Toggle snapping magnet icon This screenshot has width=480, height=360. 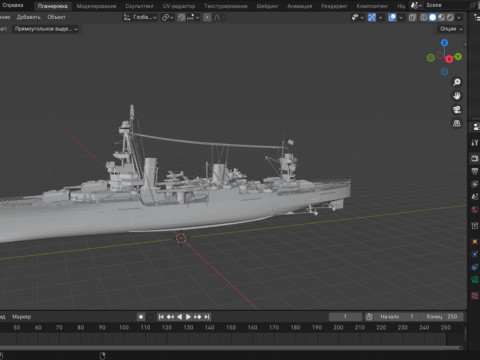(181, 17)
